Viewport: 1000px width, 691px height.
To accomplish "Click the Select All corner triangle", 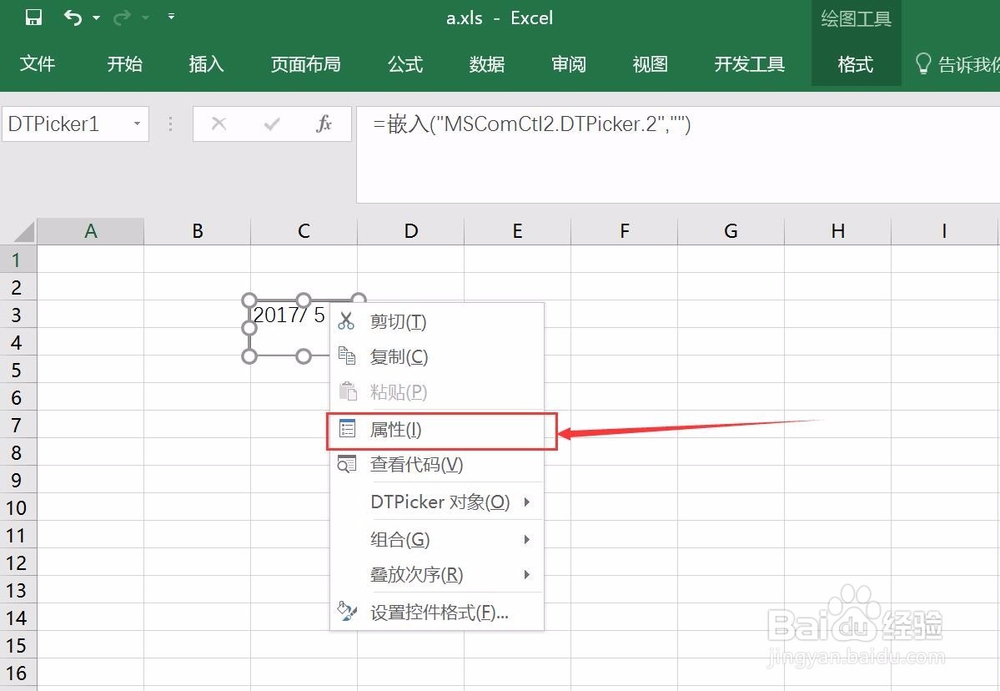I will [x=23, y=231].
